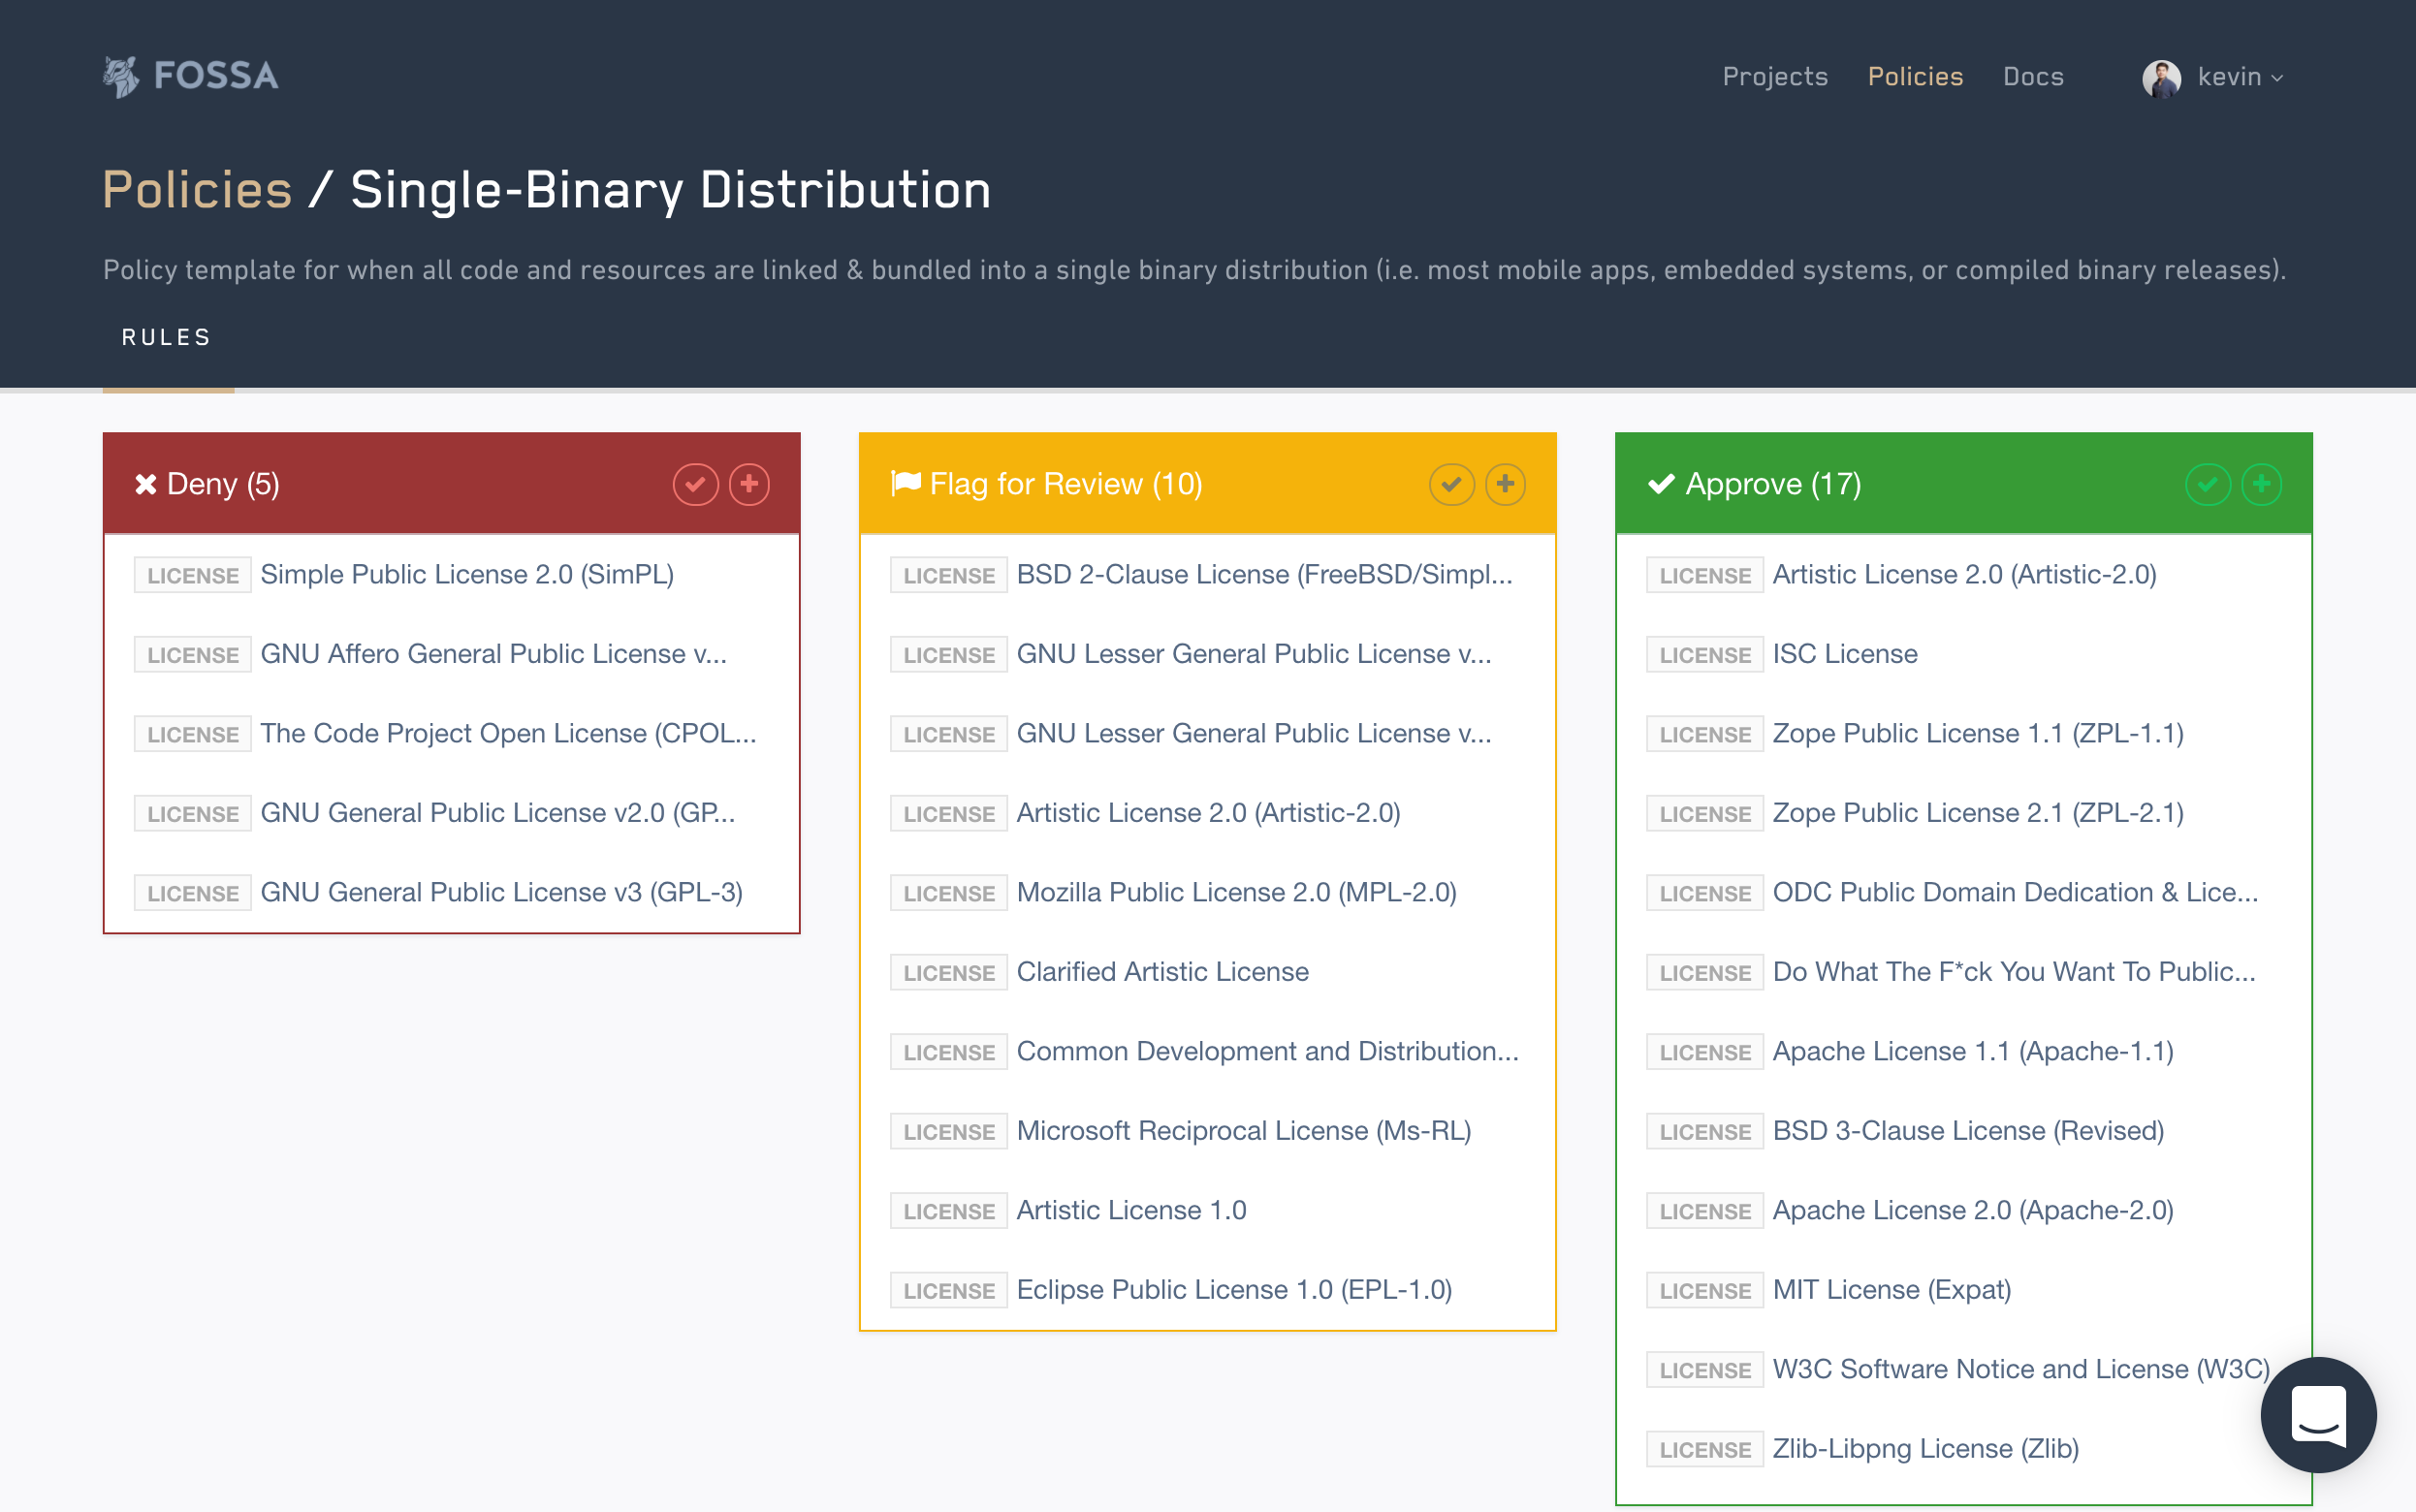
Task: Click the checkmark circle in Deny header
Action: pos(695,484)
